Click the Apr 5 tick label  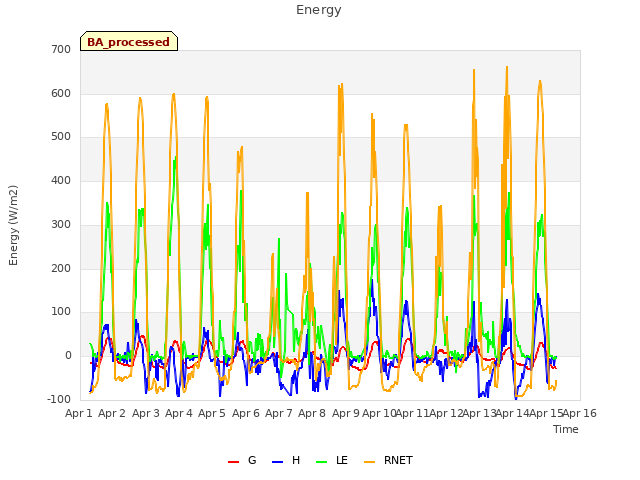coord(212,413)
